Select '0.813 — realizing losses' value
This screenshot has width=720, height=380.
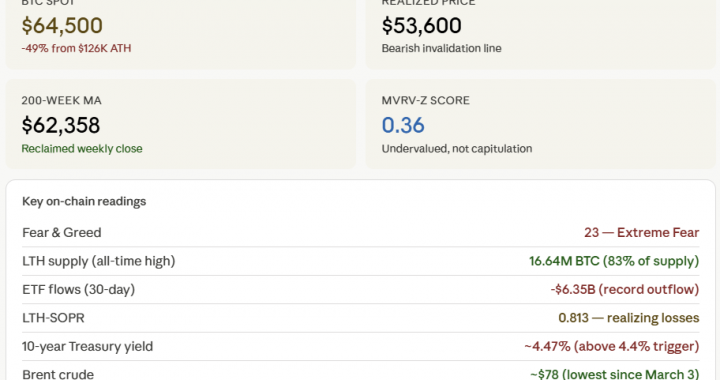click(629, 318)
